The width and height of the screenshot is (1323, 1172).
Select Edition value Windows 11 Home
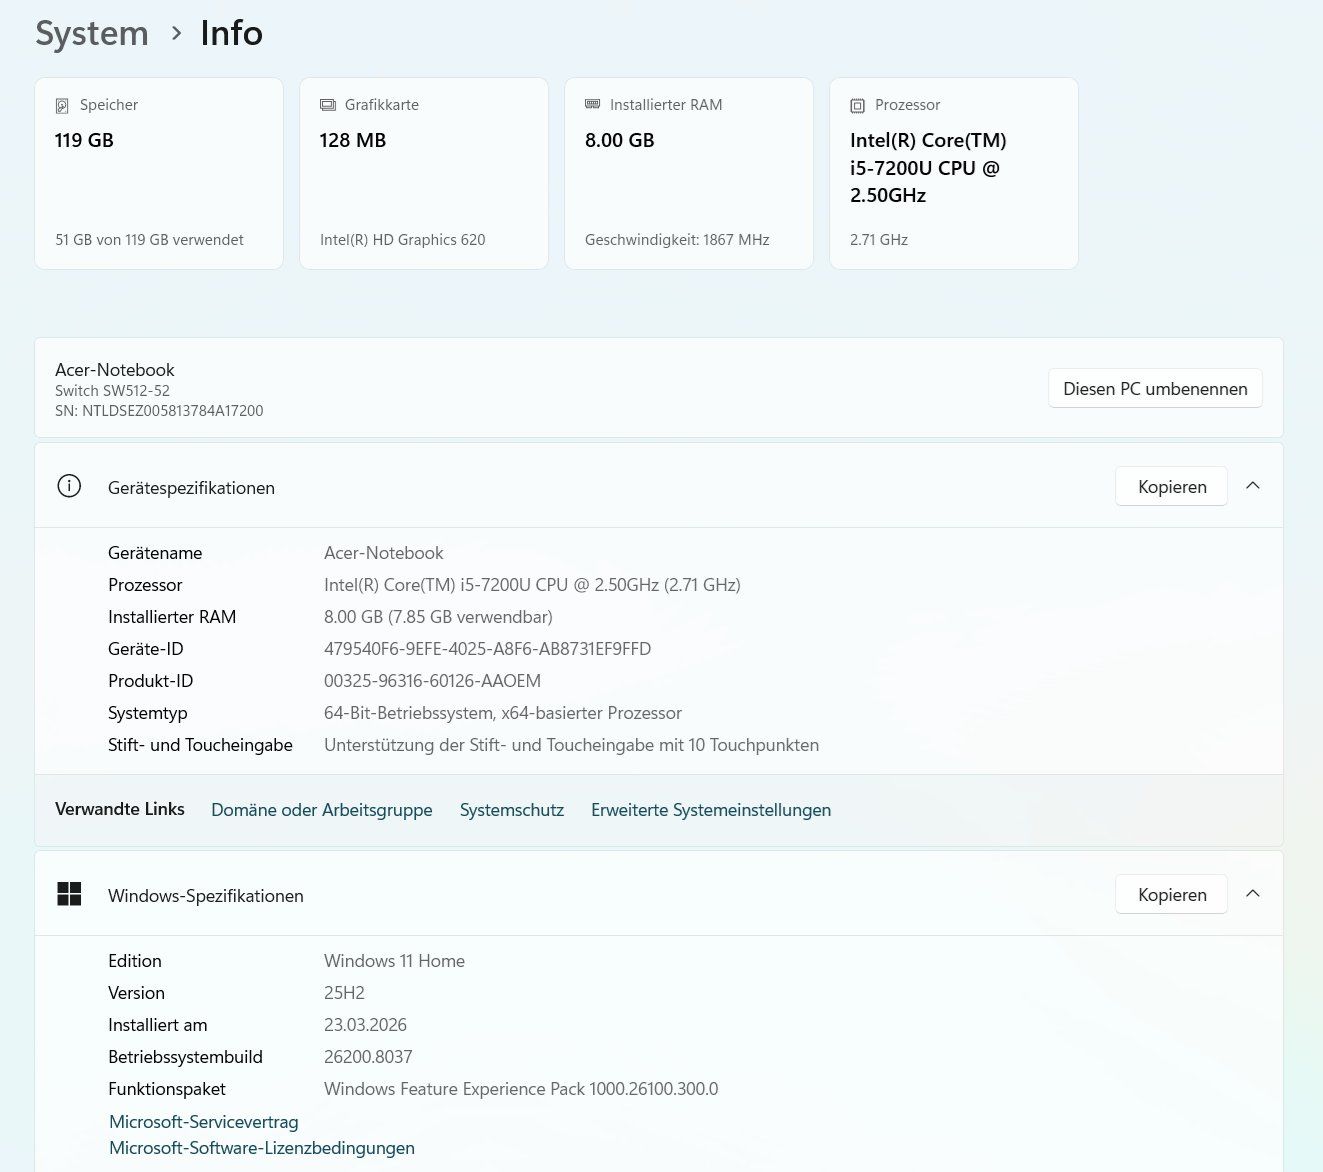click(394, 961)
